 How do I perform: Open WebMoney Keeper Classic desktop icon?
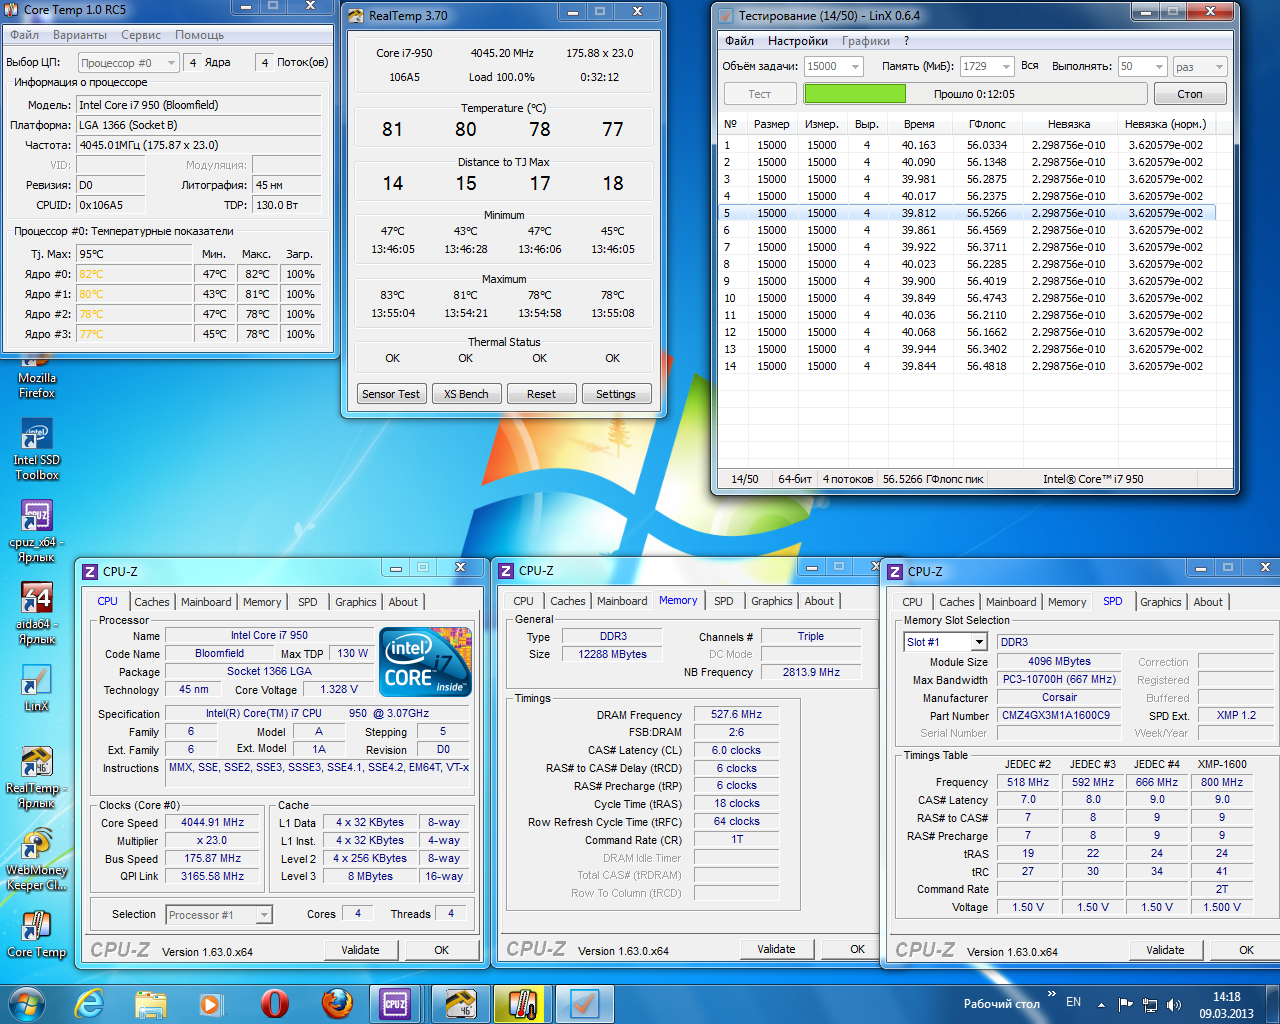pyautogui.click(x=35, y=859)
